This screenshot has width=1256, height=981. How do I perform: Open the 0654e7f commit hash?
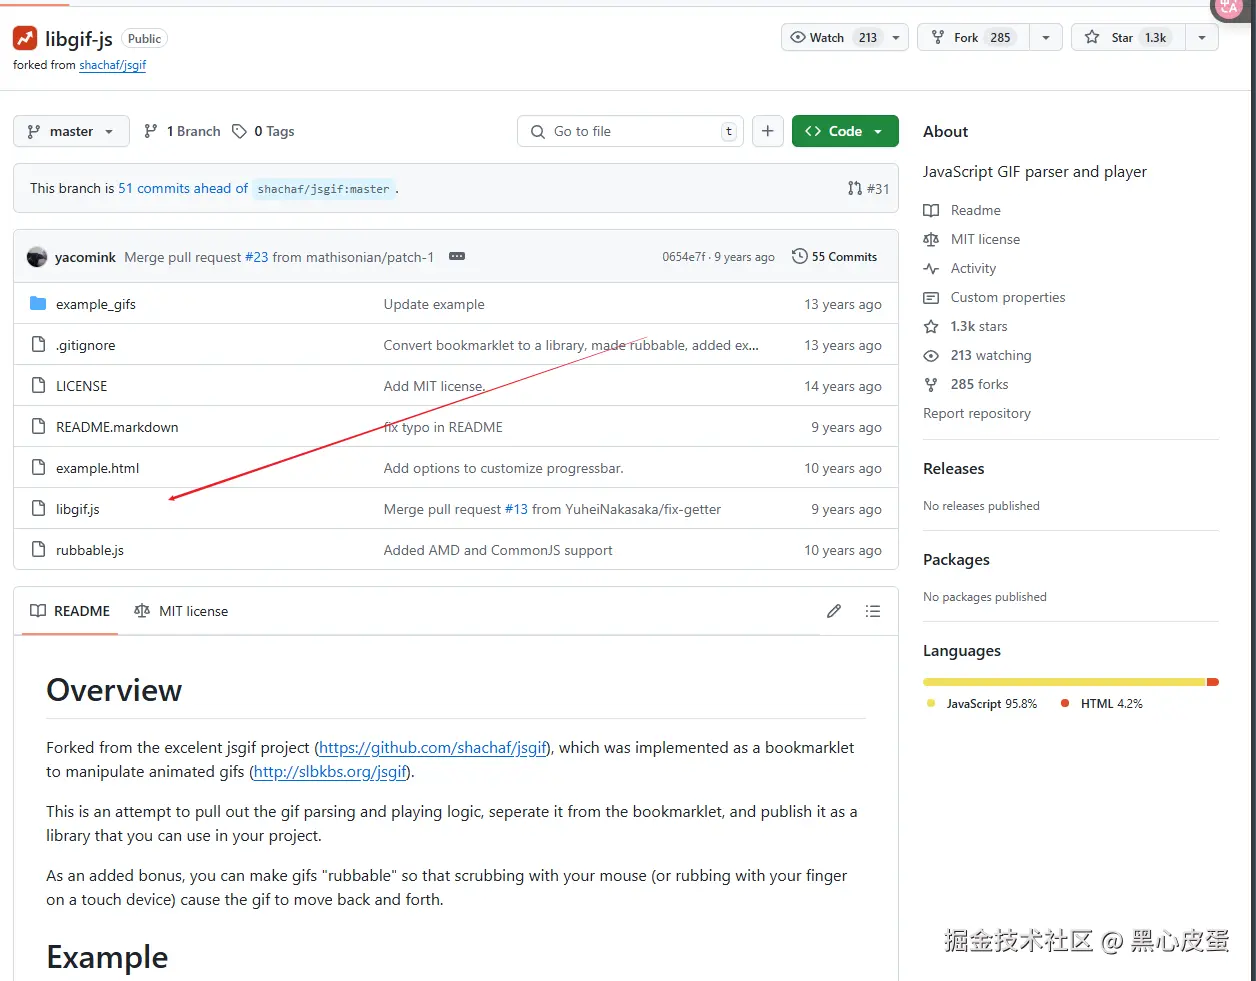pos(684,257)
